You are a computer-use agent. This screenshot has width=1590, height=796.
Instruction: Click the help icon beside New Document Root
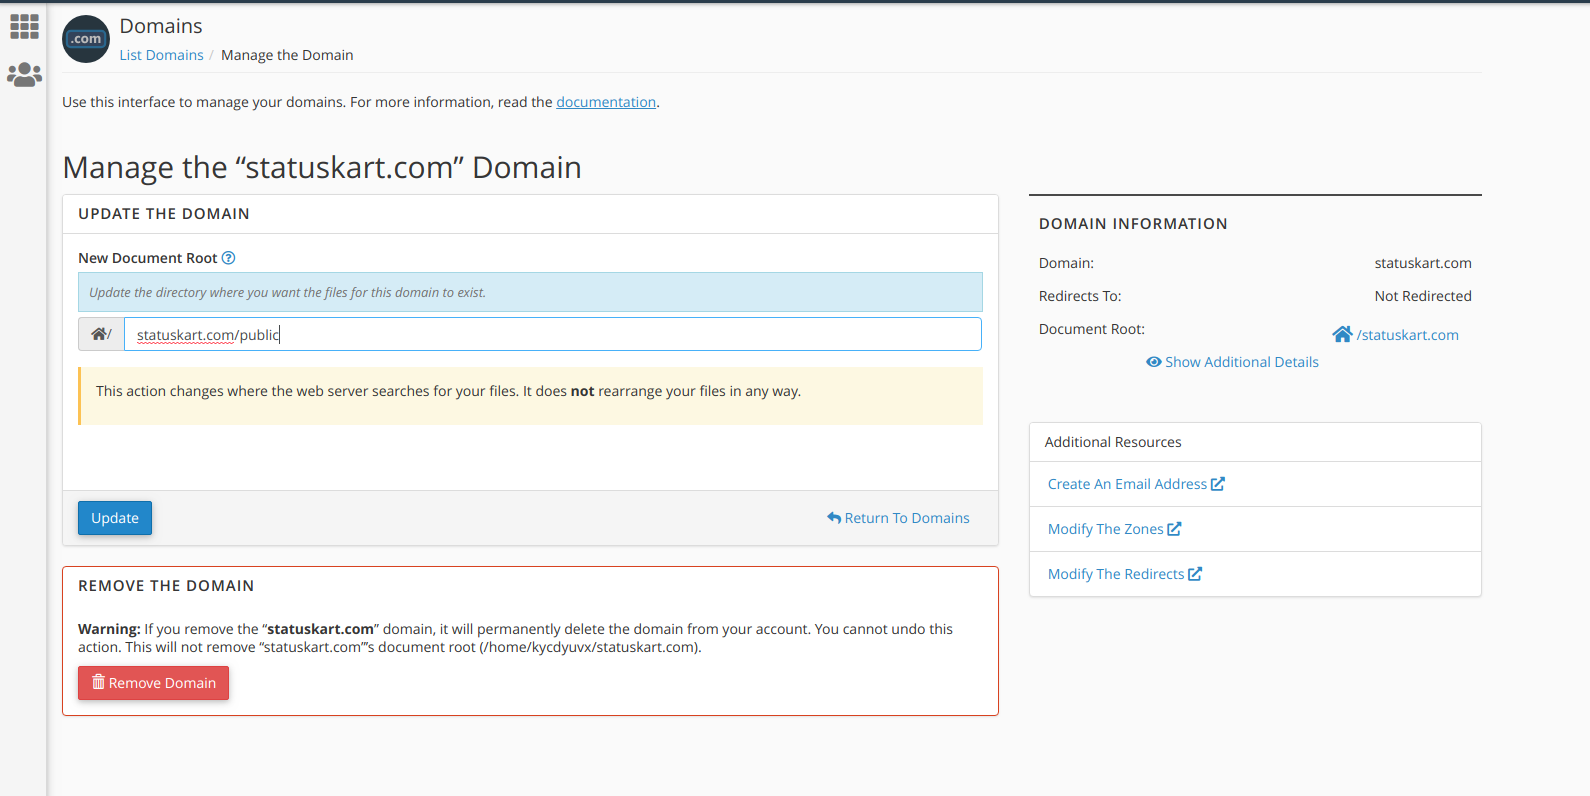228,258
